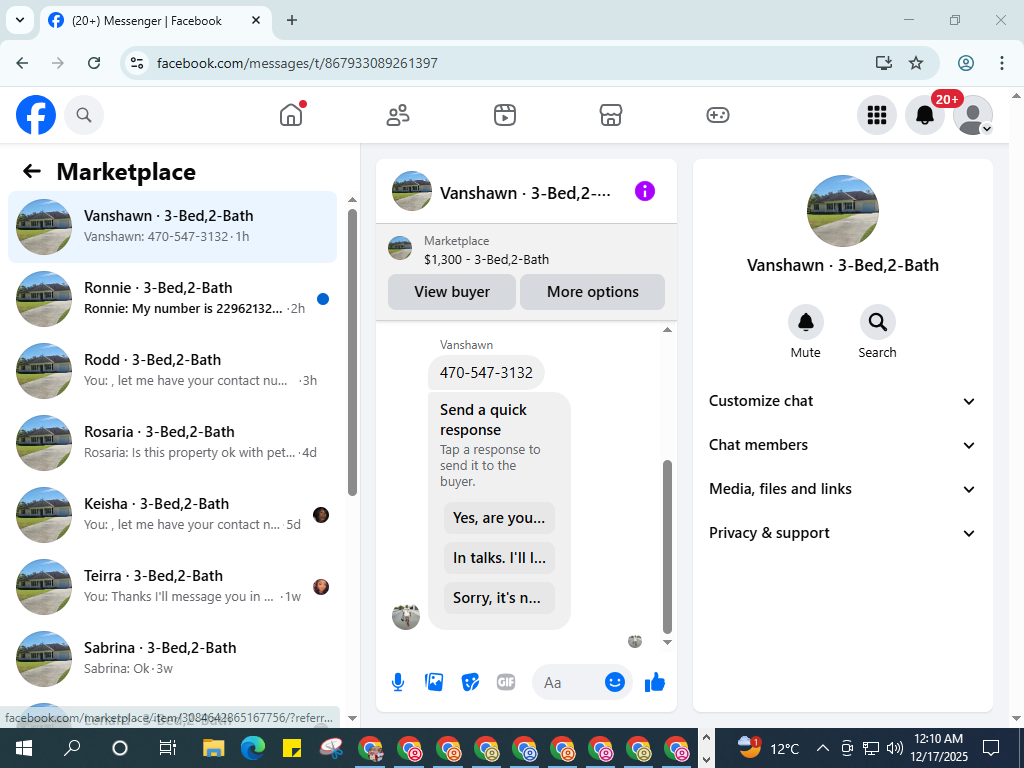Open Teirra conversation in list

[x=172, y=586]
